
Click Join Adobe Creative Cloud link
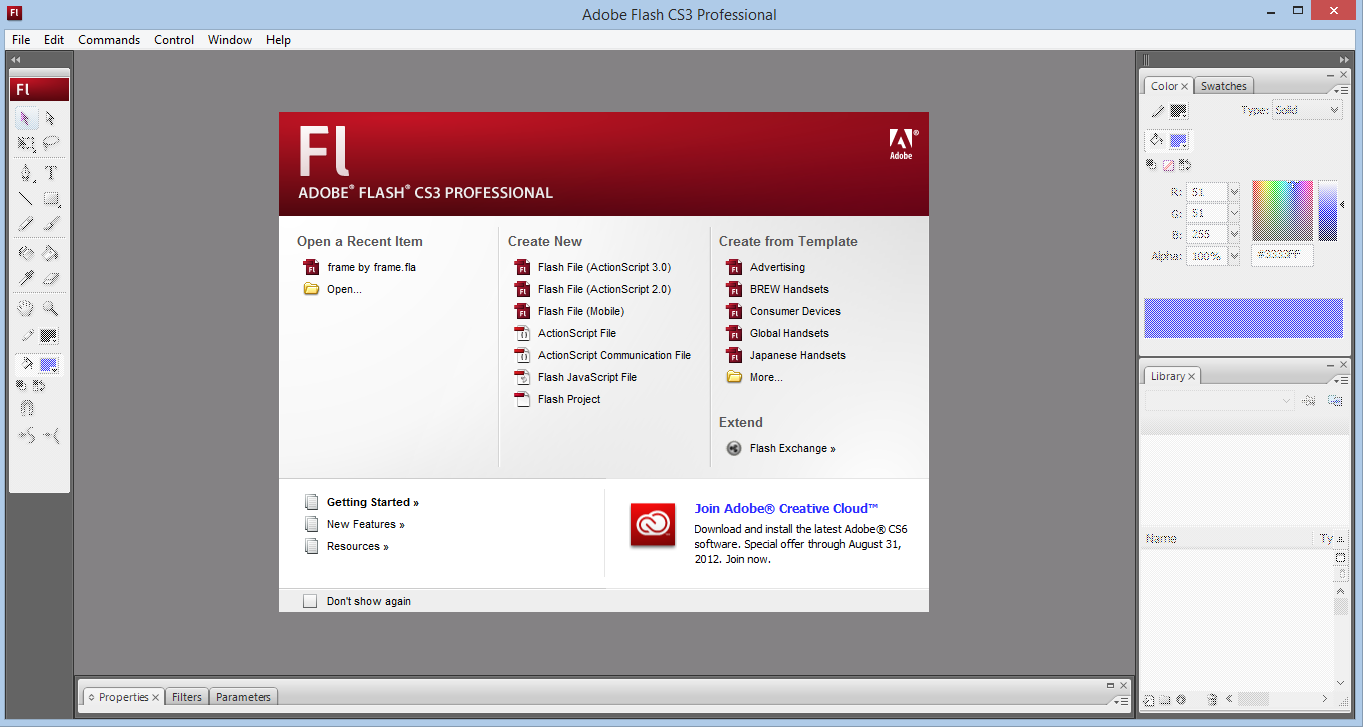787,508
